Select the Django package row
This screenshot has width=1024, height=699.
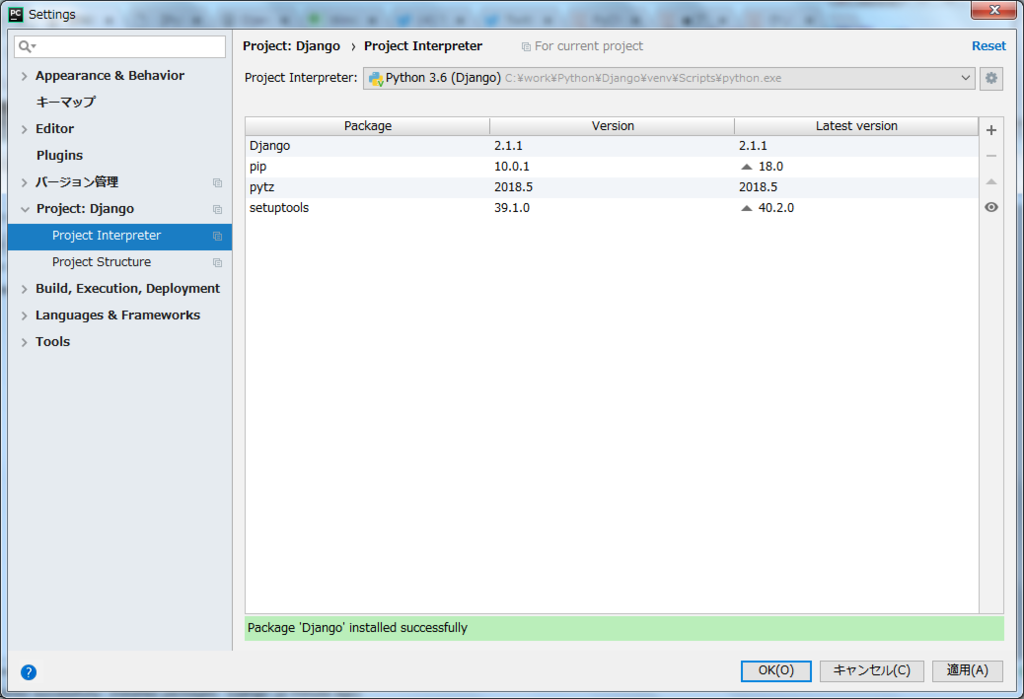click(612, 146)
